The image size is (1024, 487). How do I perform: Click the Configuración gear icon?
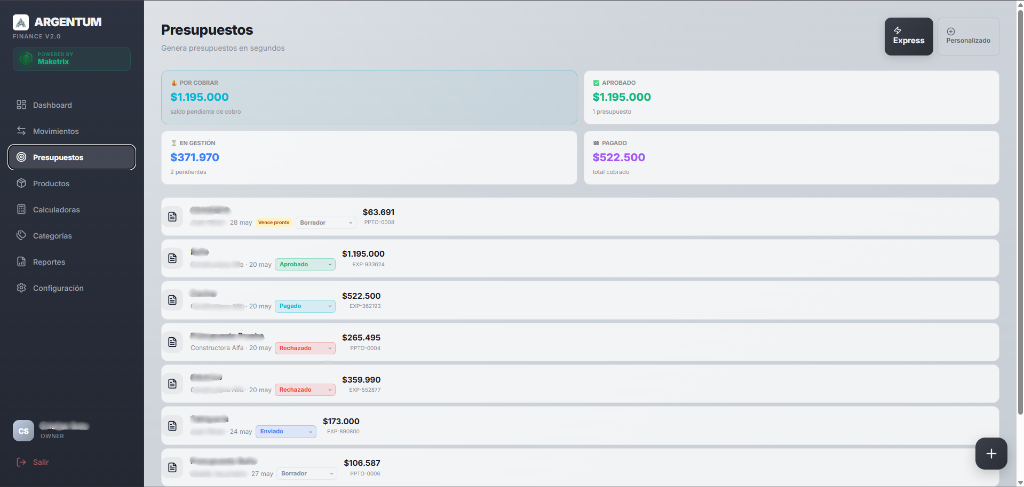tap(22, 288)
